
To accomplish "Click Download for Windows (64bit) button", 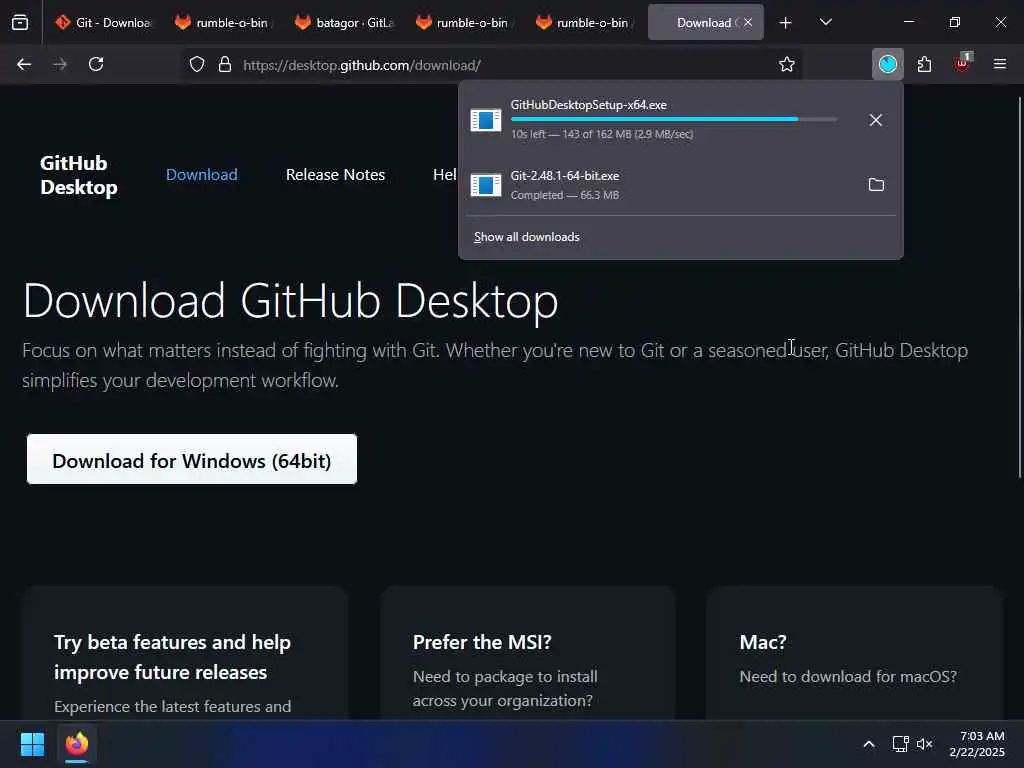I will click(x=191, y=460).
